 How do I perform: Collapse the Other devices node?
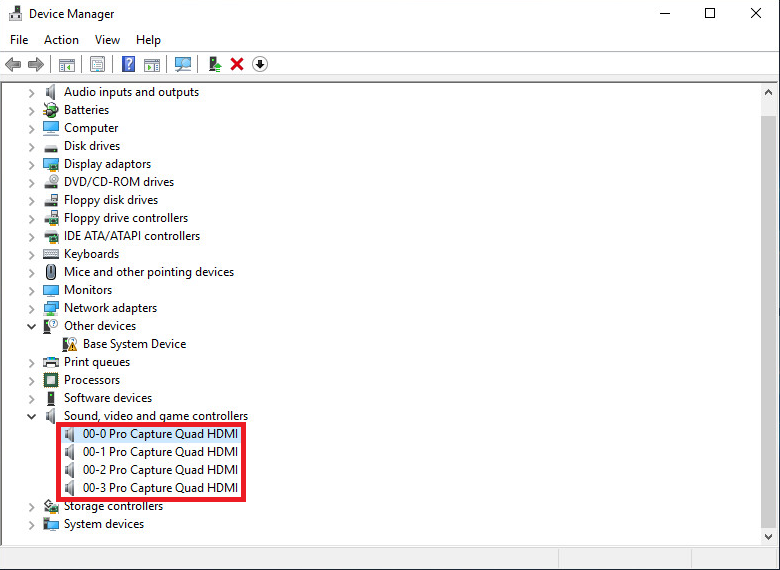point(31,326)
